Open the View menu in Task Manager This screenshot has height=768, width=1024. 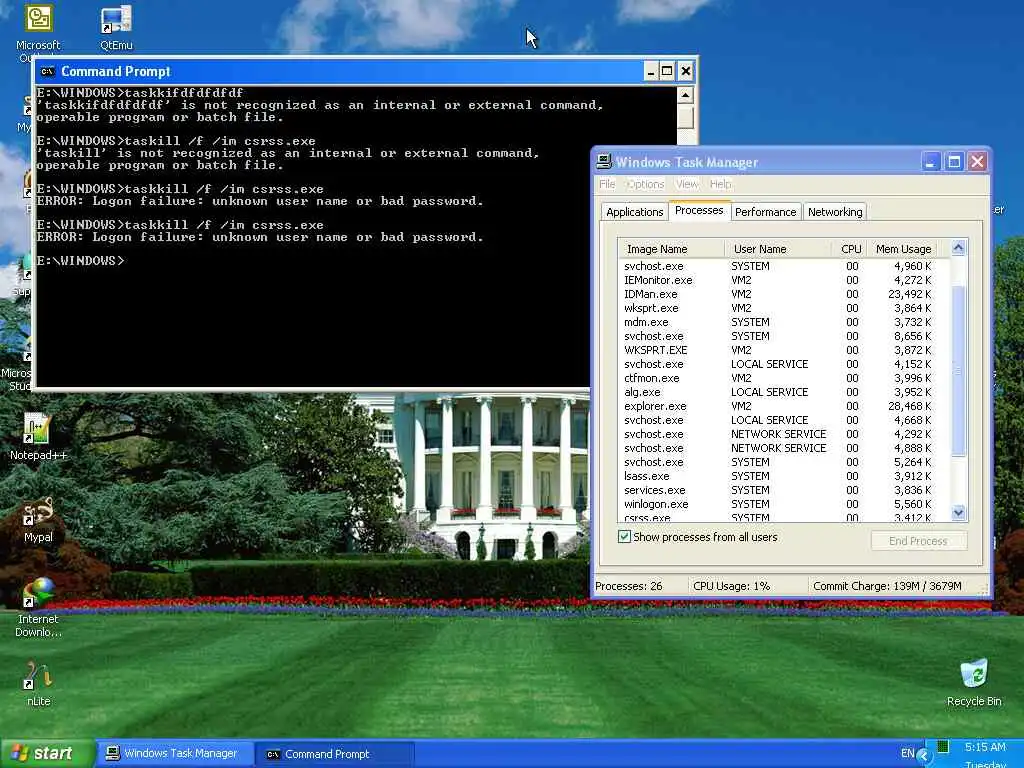(686, 184)
